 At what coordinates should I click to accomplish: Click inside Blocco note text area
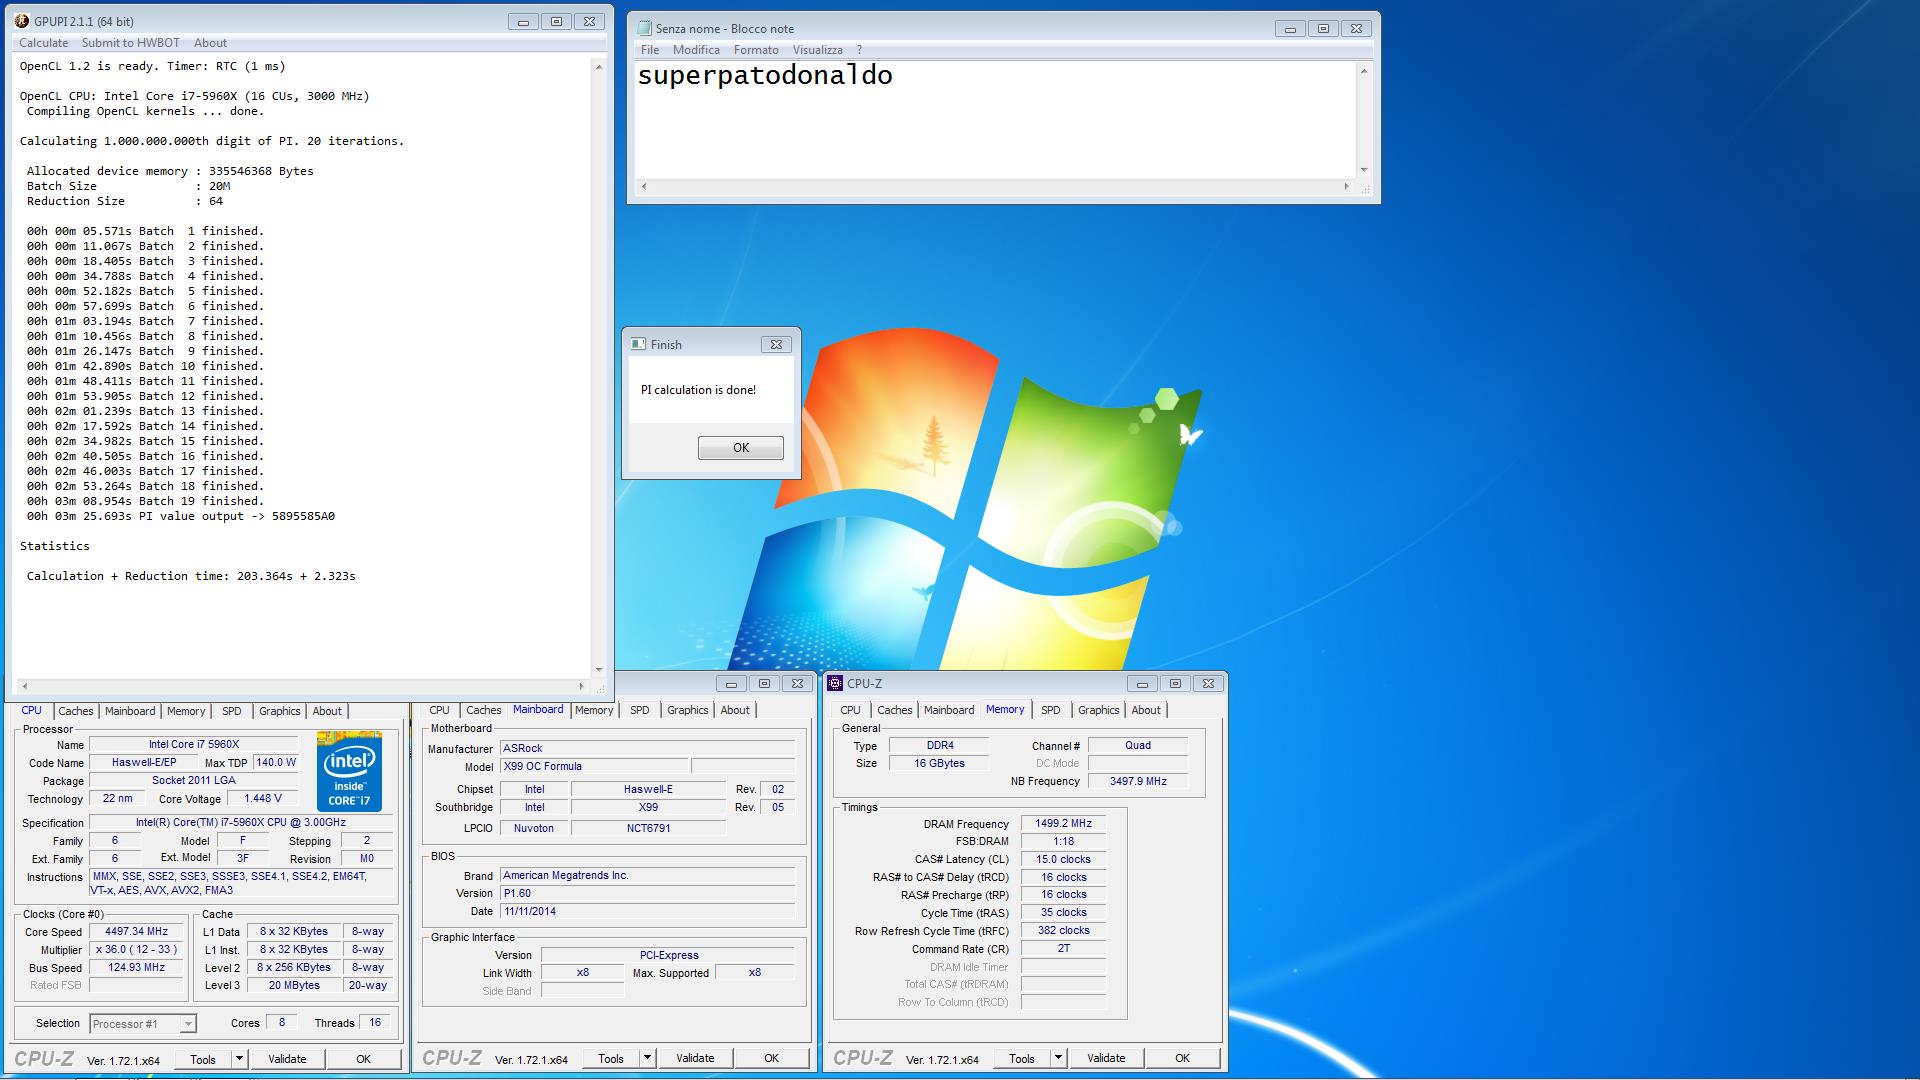click(x=995, y=120)
